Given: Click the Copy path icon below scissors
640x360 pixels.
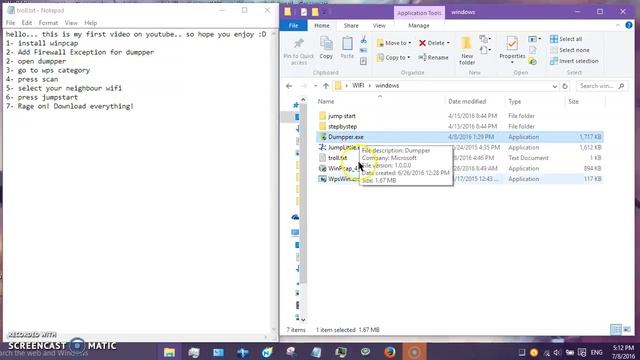Looking at the screenshot, I should [x=363, y=50].
